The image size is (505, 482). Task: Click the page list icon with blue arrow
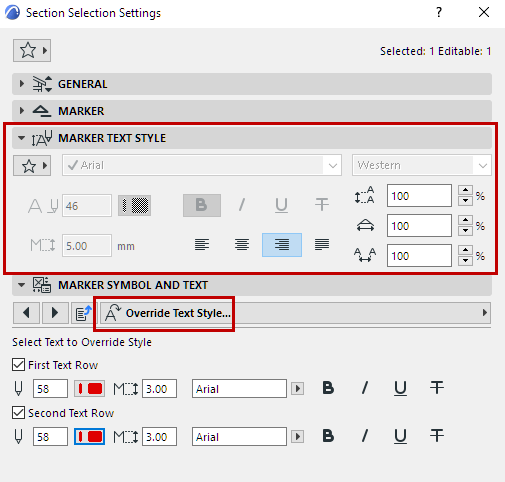point(83,313)
